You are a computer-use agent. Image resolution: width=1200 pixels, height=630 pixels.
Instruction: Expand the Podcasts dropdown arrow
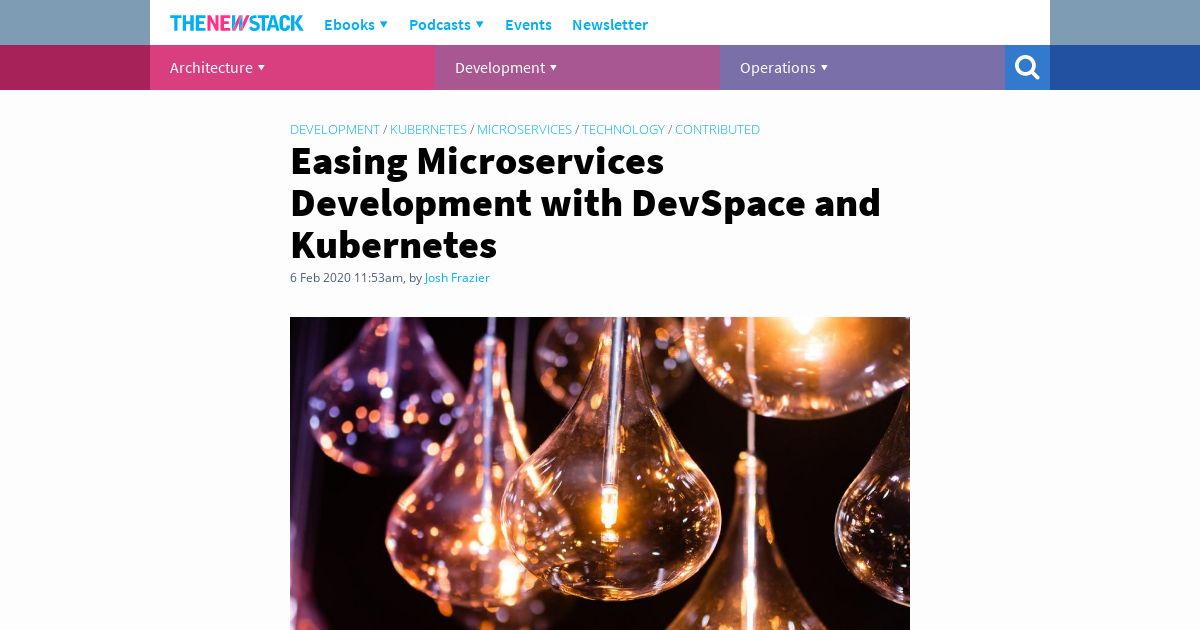pos(479,24)
